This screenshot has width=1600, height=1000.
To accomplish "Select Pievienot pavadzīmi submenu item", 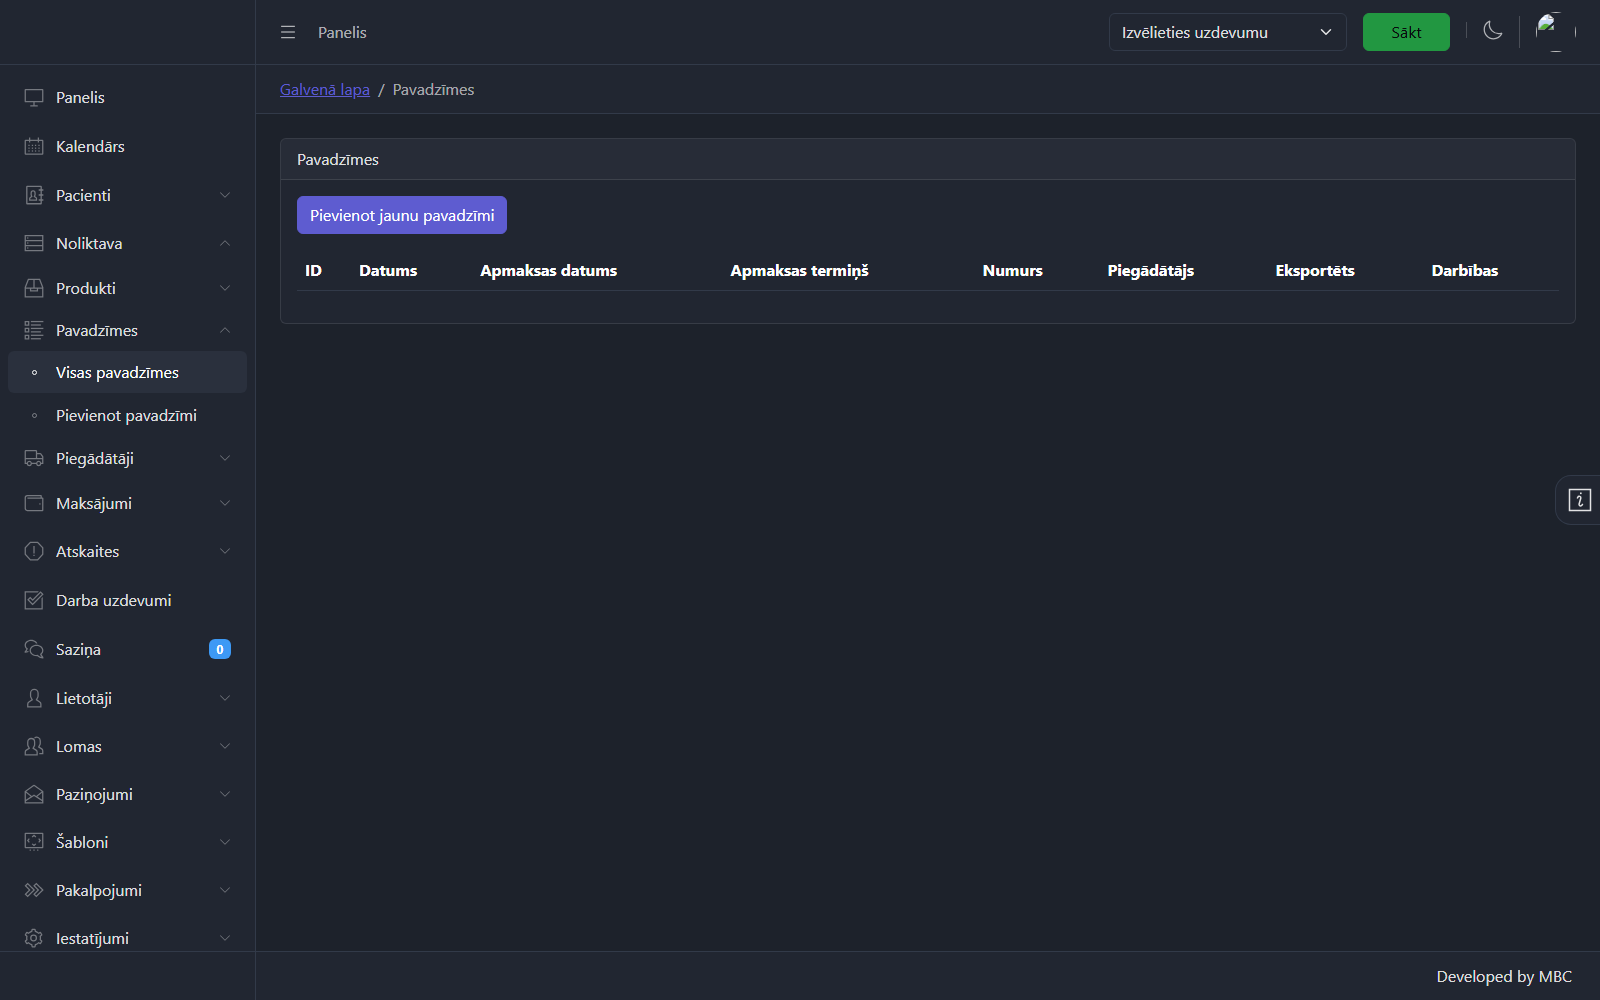I will (x=127, y=415).
